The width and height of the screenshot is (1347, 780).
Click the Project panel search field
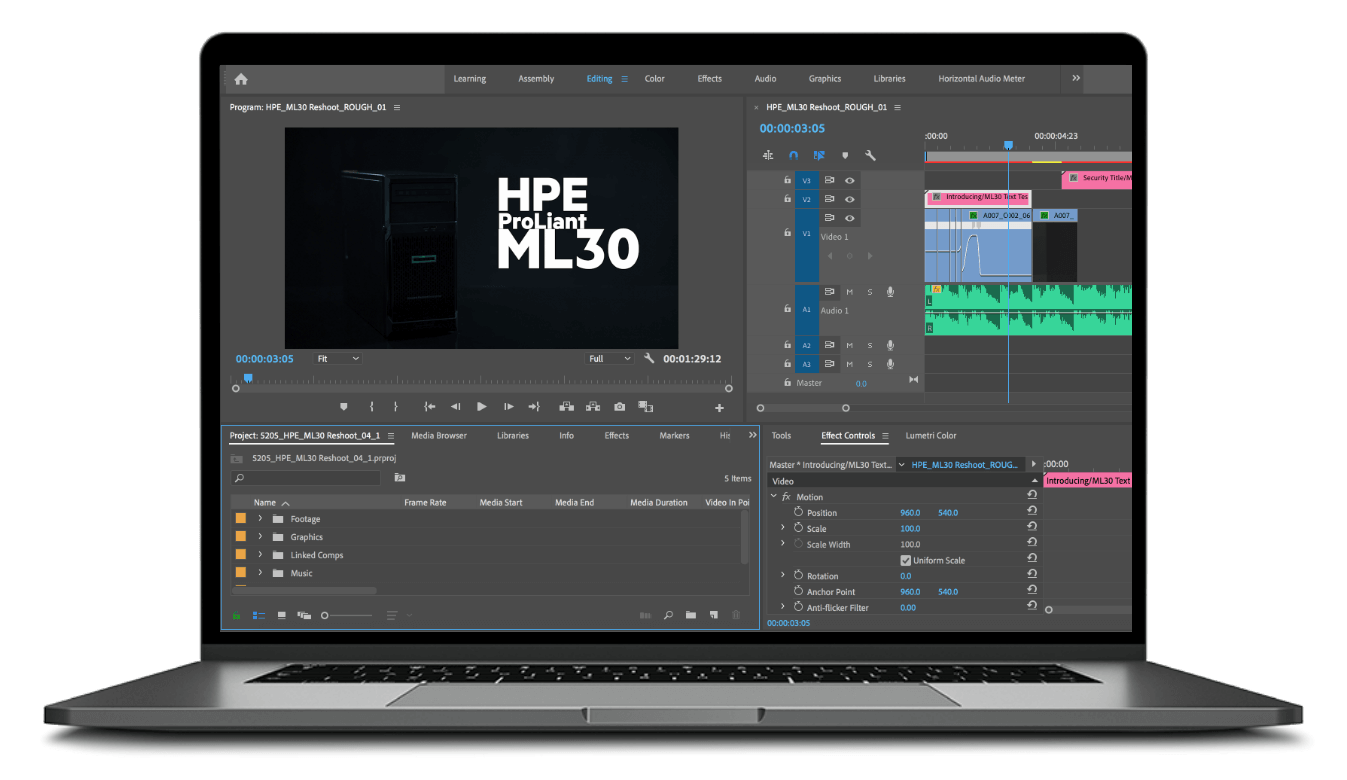pyautogui.click(x=305, y=478)
